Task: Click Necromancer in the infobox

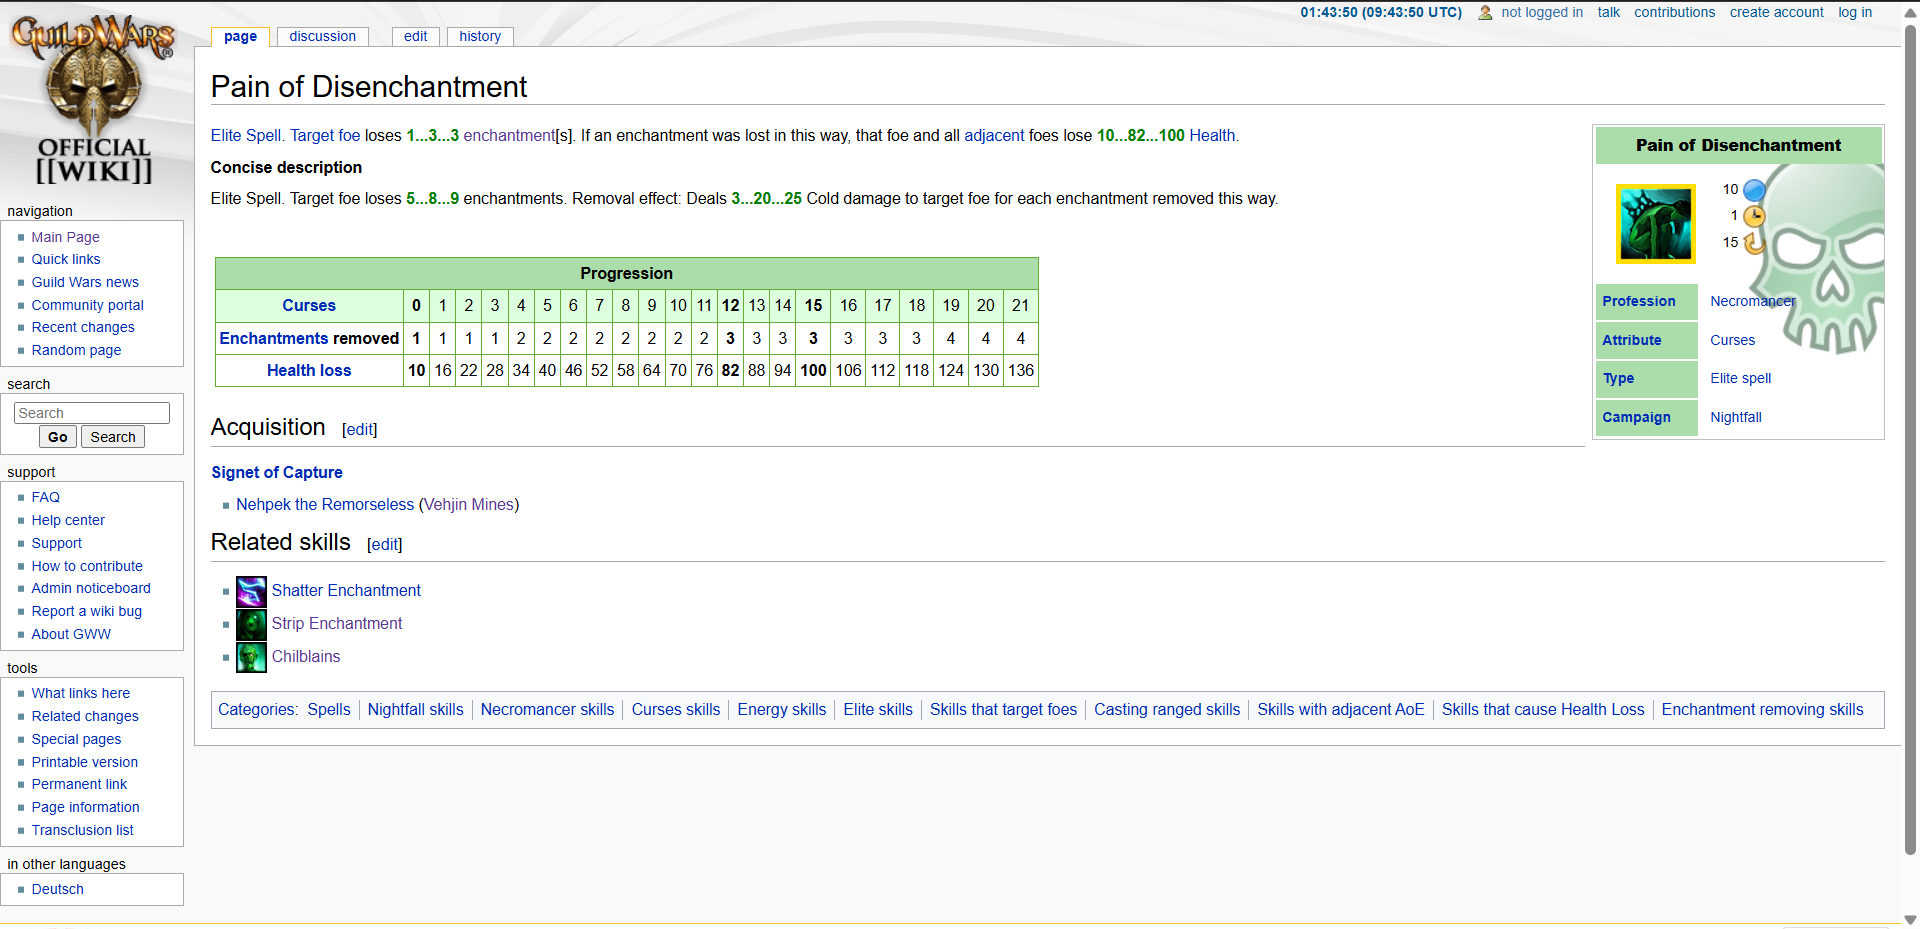Action: (1752, 301)
